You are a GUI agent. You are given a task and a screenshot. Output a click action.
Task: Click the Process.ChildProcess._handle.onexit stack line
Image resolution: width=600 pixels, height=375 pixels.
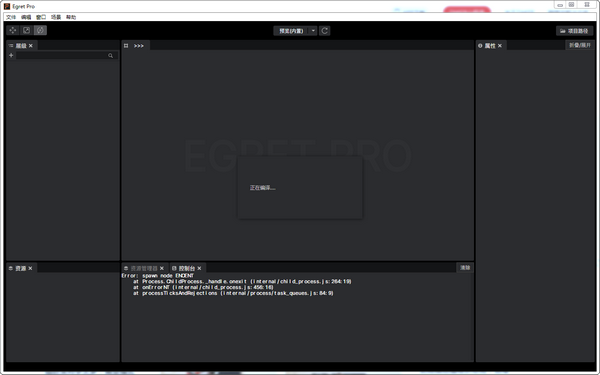click(242, 281)
